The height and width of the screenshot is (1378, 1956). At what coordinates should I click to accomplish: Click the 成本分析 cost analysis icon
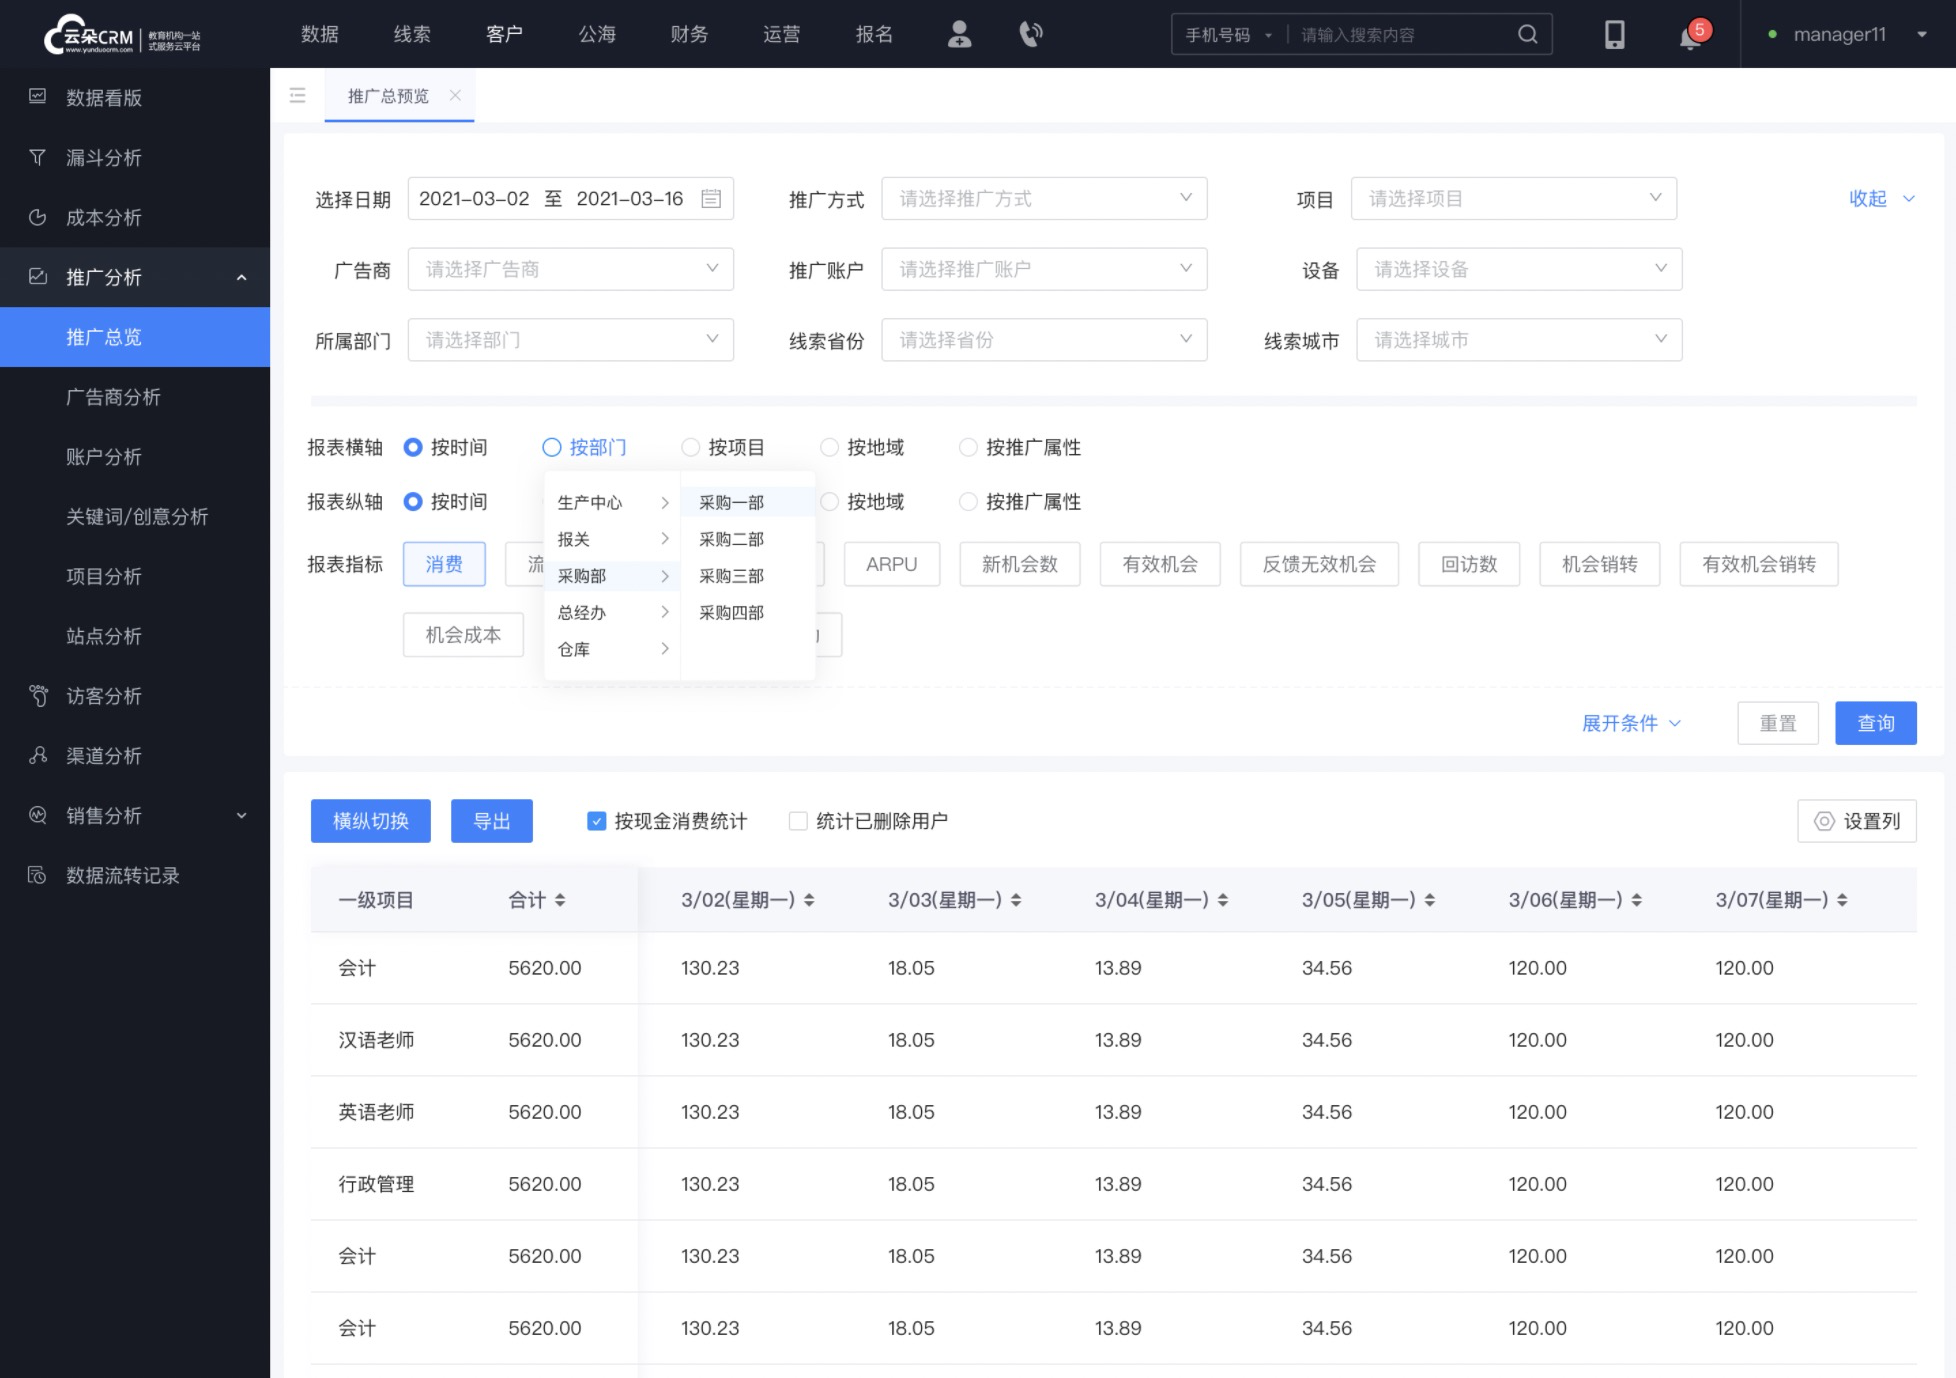[x=39, y=216]
